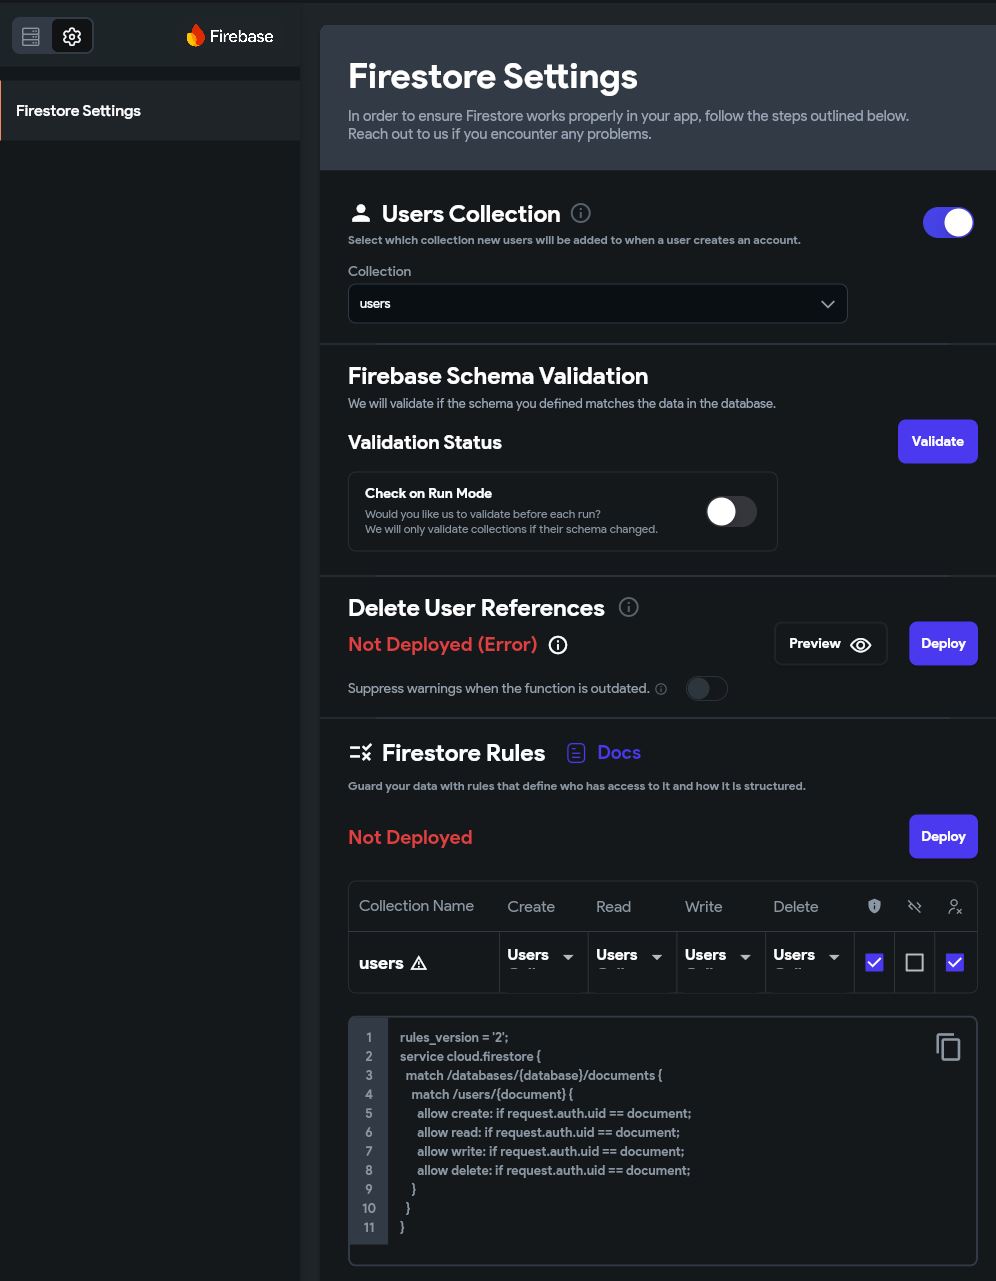The height and width of the screenshot is (1281, 996).
Task: Open the users Collection dropdown
Action: [597, 304]
